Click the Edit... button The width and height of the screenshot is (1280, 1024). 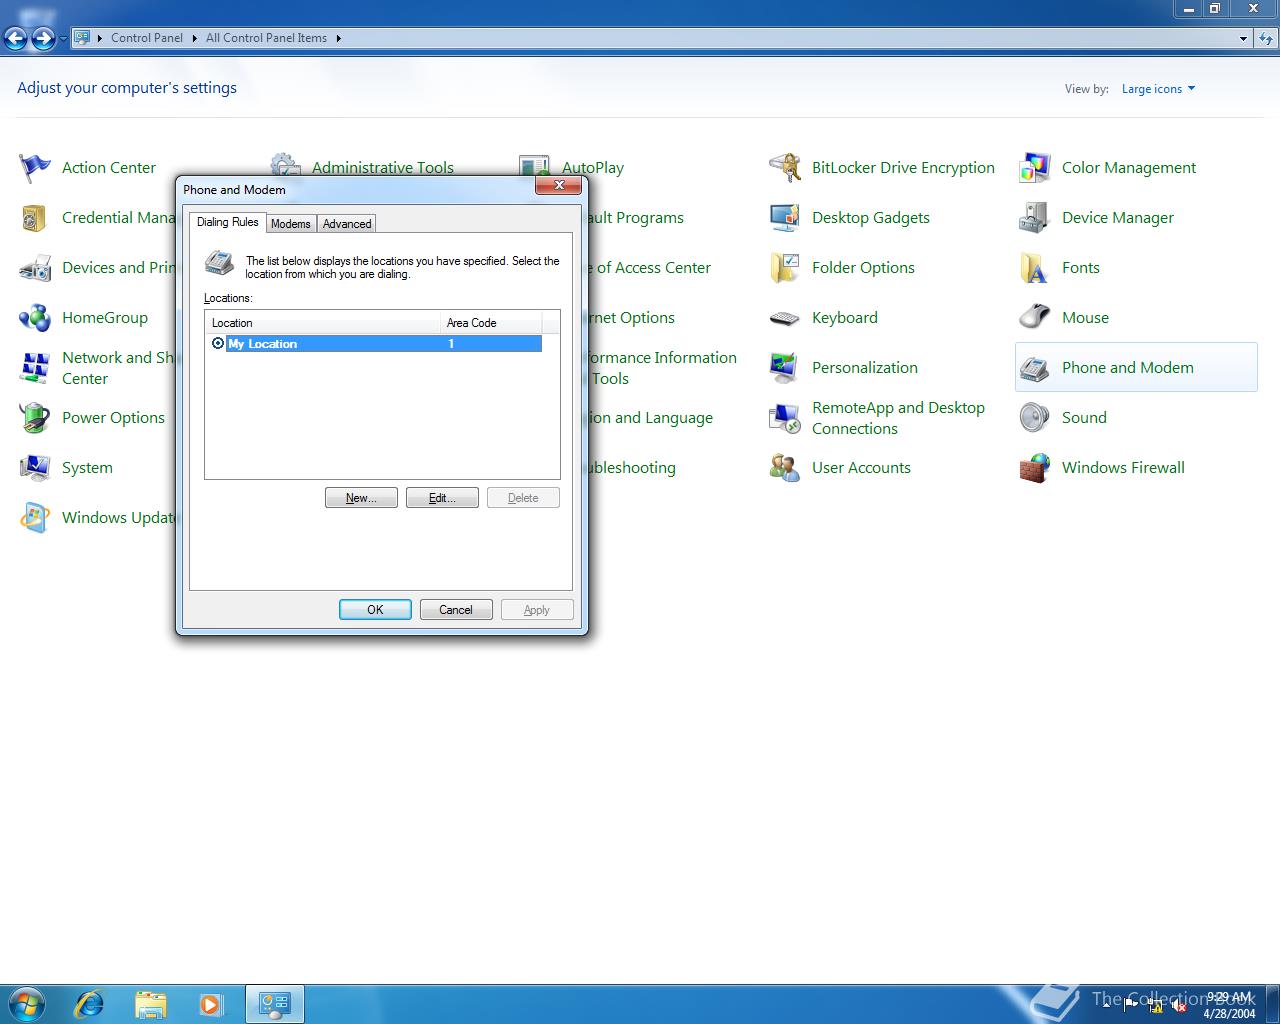442,498
